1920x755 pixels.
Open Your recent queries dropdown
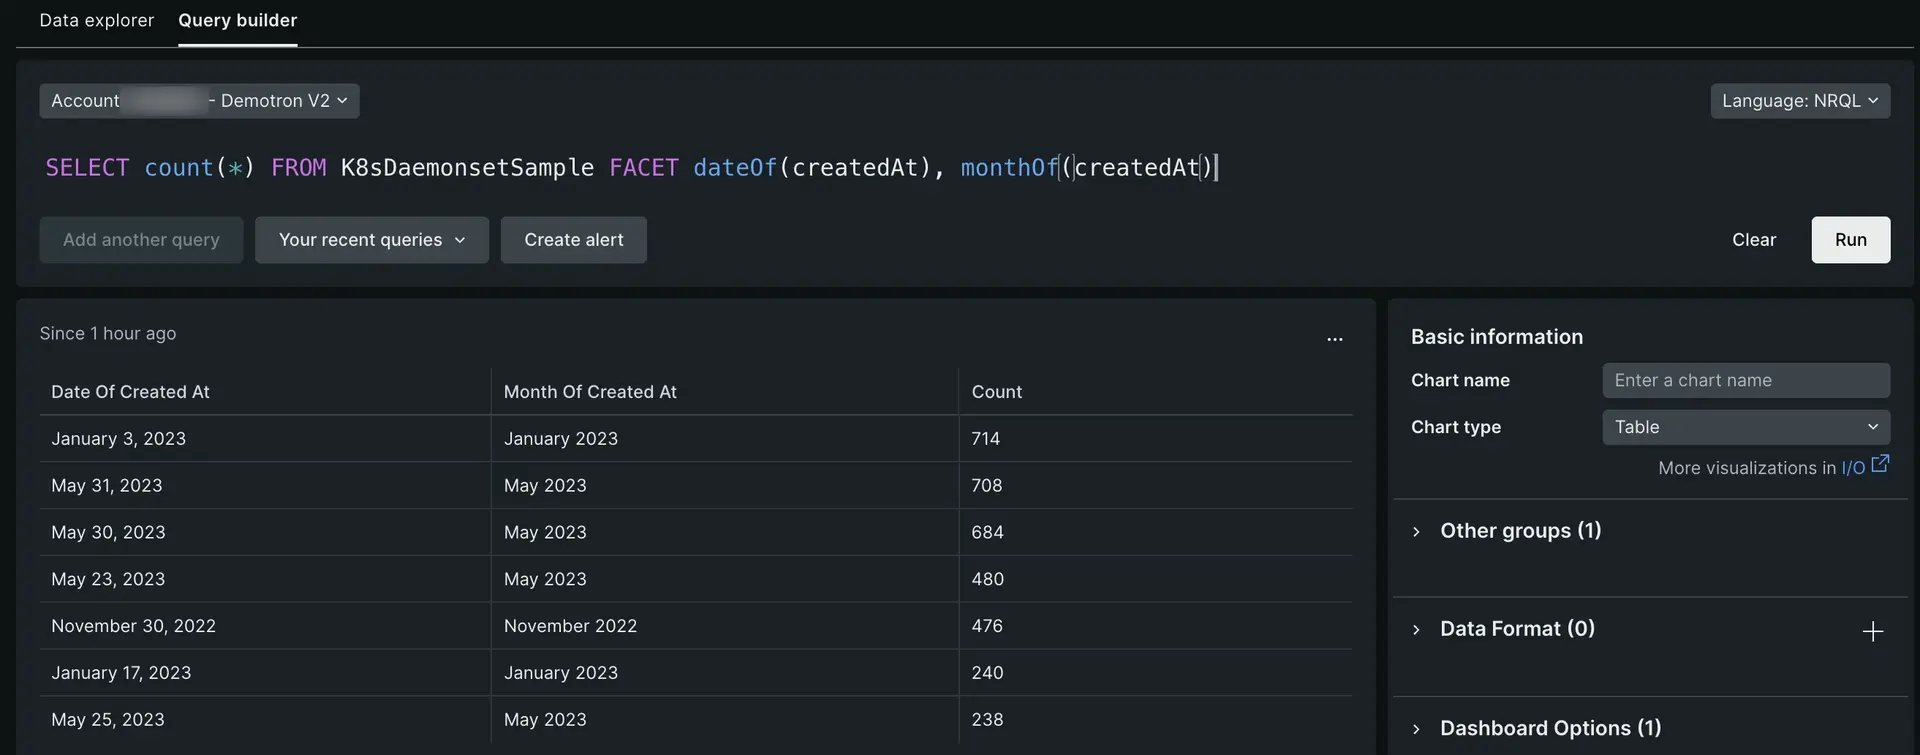point(371,240)
